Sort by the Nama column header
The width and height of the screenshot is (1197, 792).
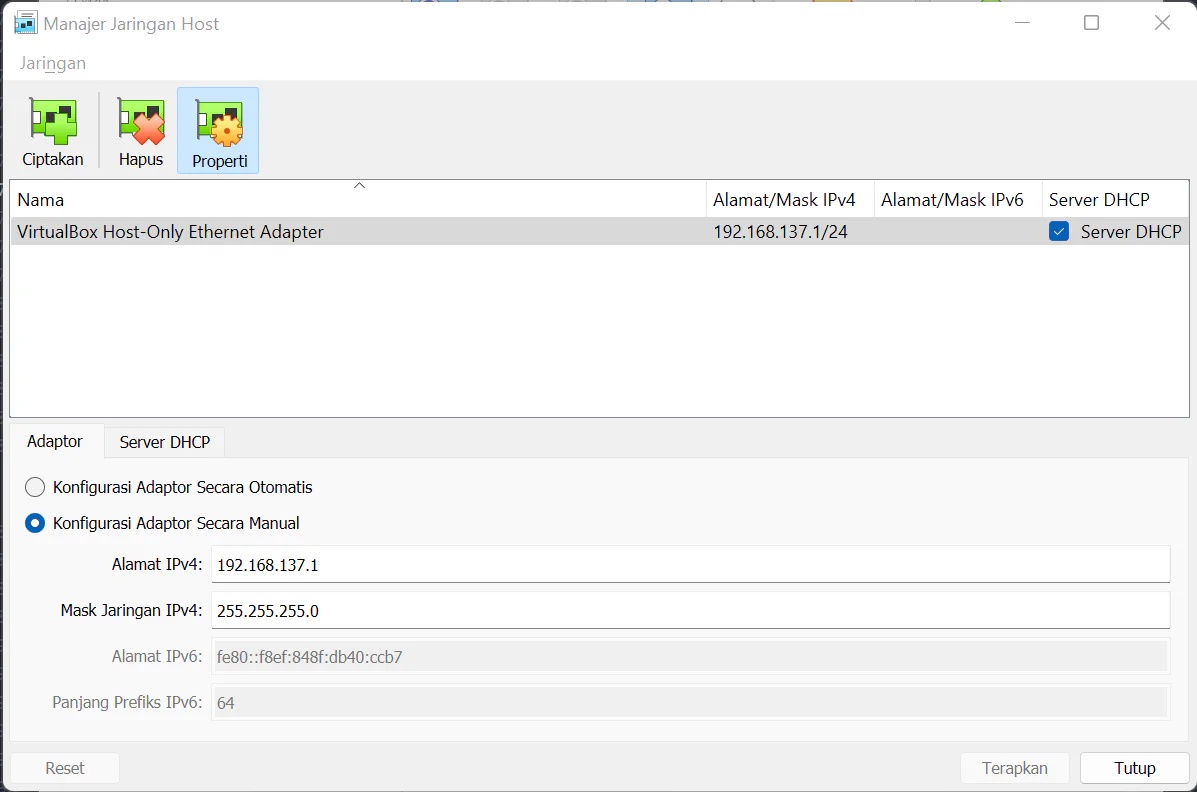pyautogui.click(x=358, y=199)
